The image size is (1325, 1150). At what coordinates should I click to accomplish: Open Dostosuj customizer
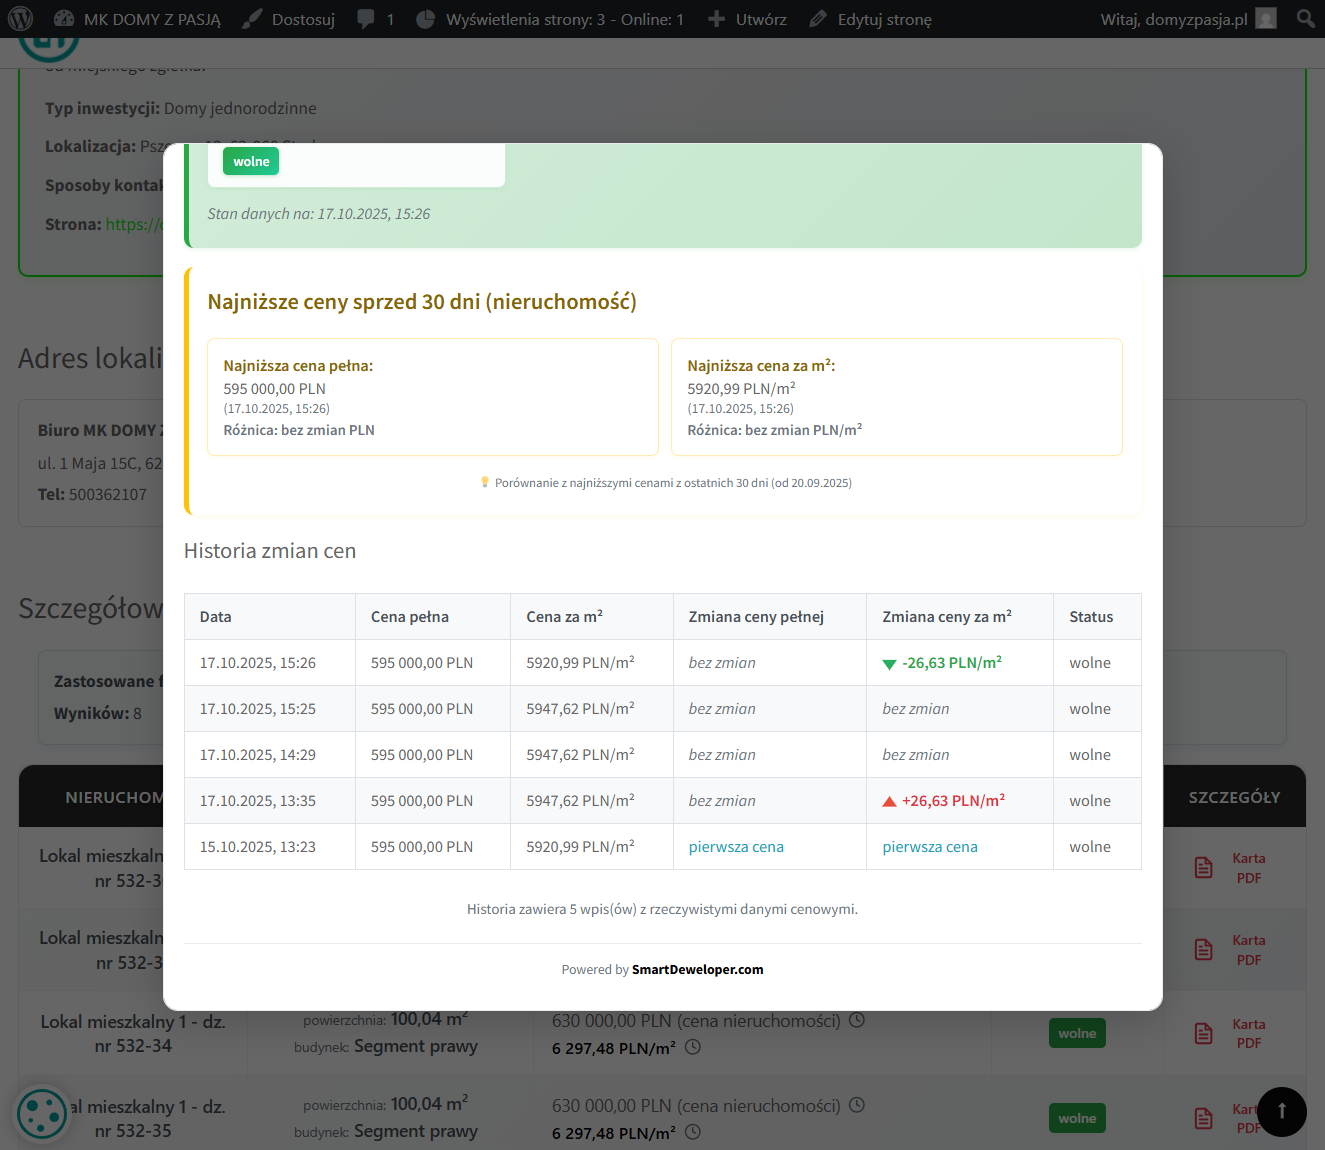(289, 19)
